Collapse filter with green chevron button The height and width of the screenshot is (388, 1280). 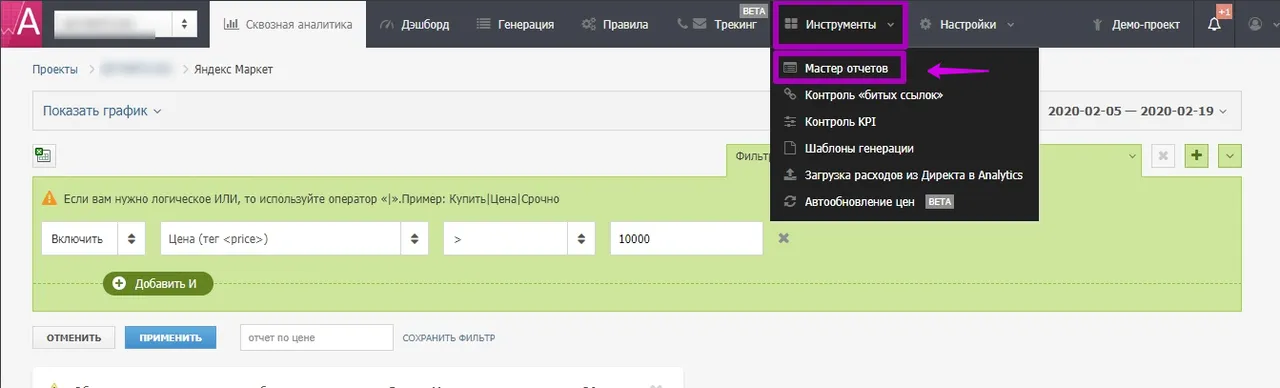coord(1231,156)
